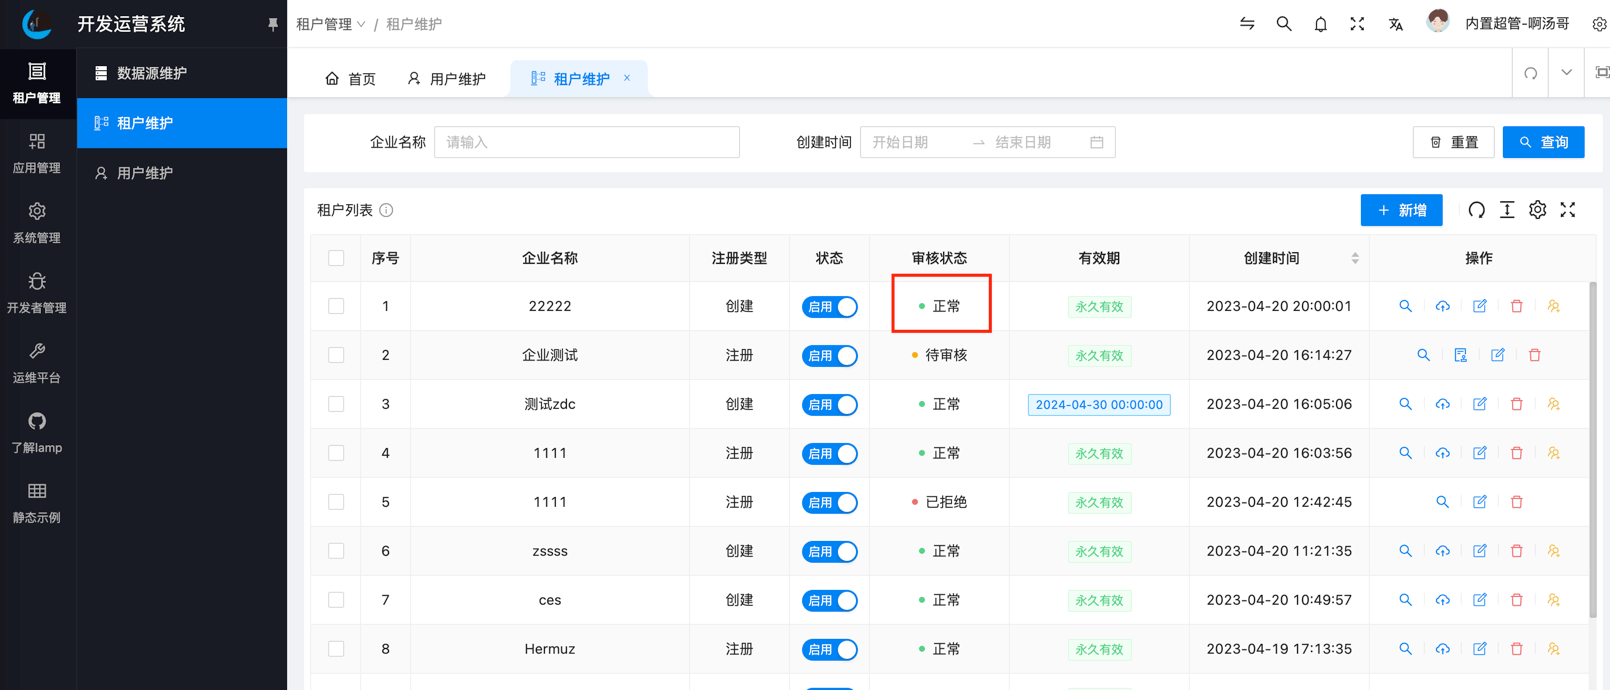
Task: Edit the 测试zdc tenant row
Action: click(x=1479, y=404)
